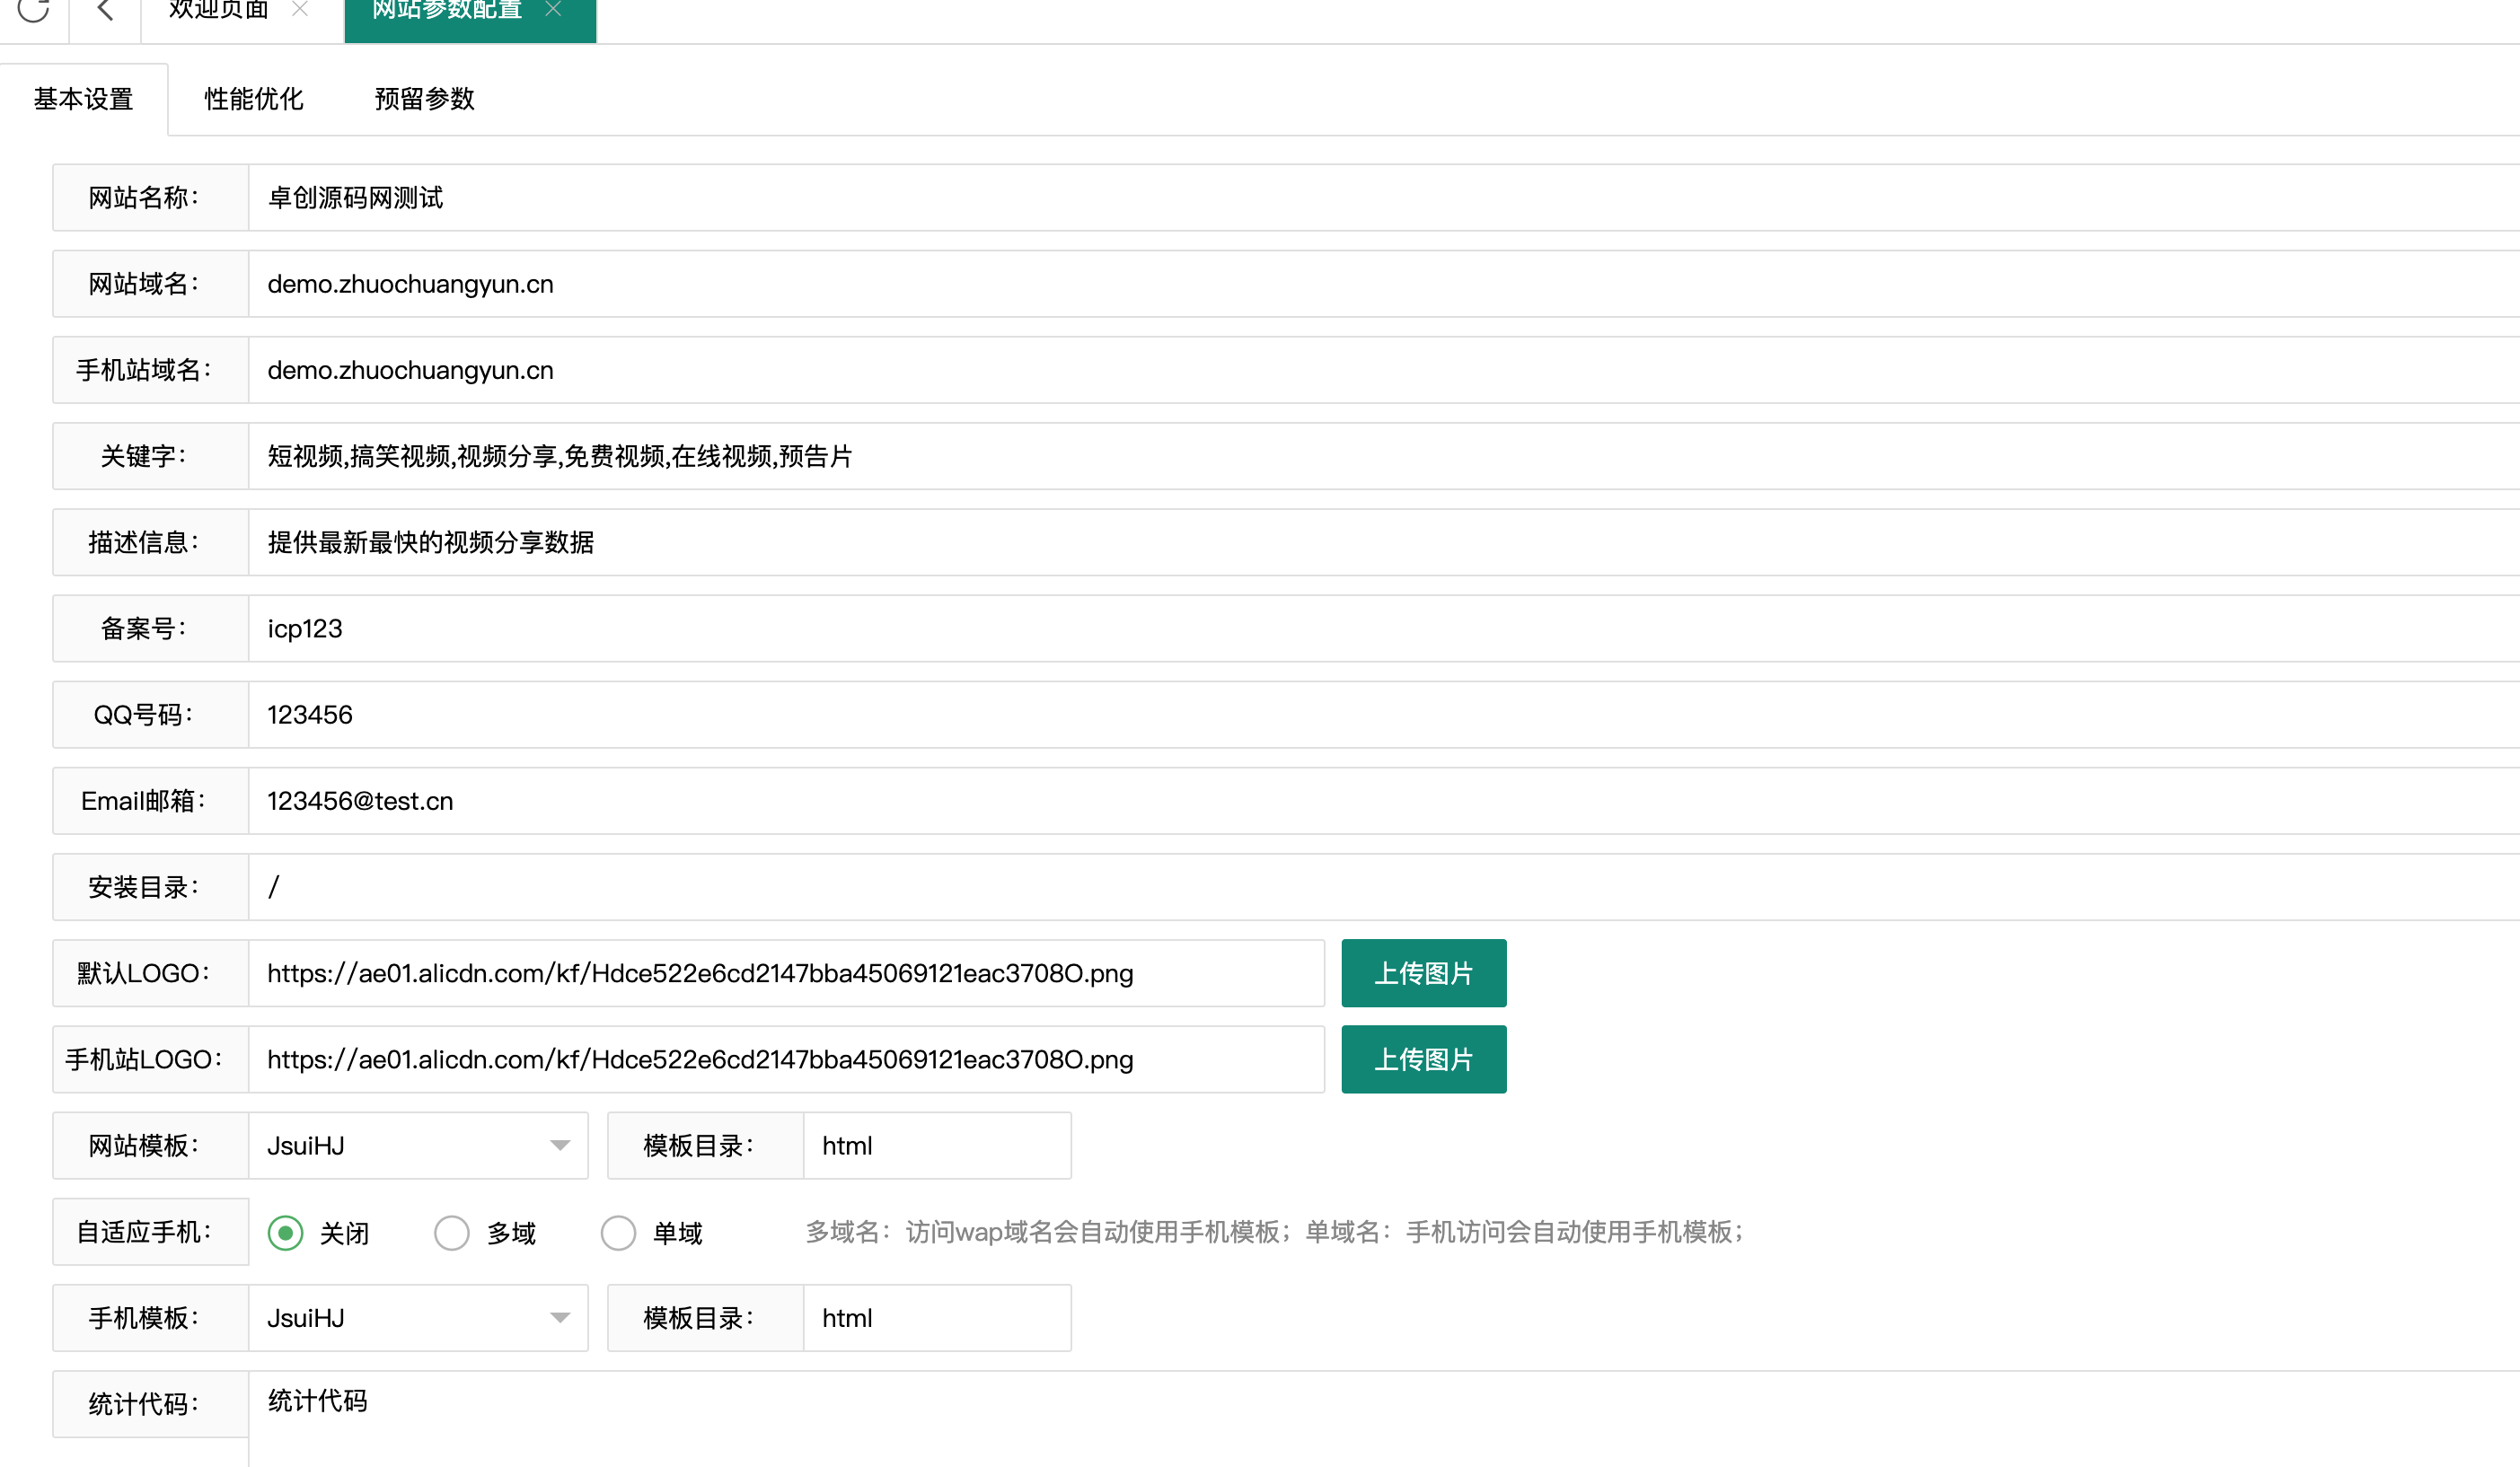The width and height of the screenshot is (2520, 1467).
Task: Click into the 描述信息 input field
Action: coord(1384,542)
